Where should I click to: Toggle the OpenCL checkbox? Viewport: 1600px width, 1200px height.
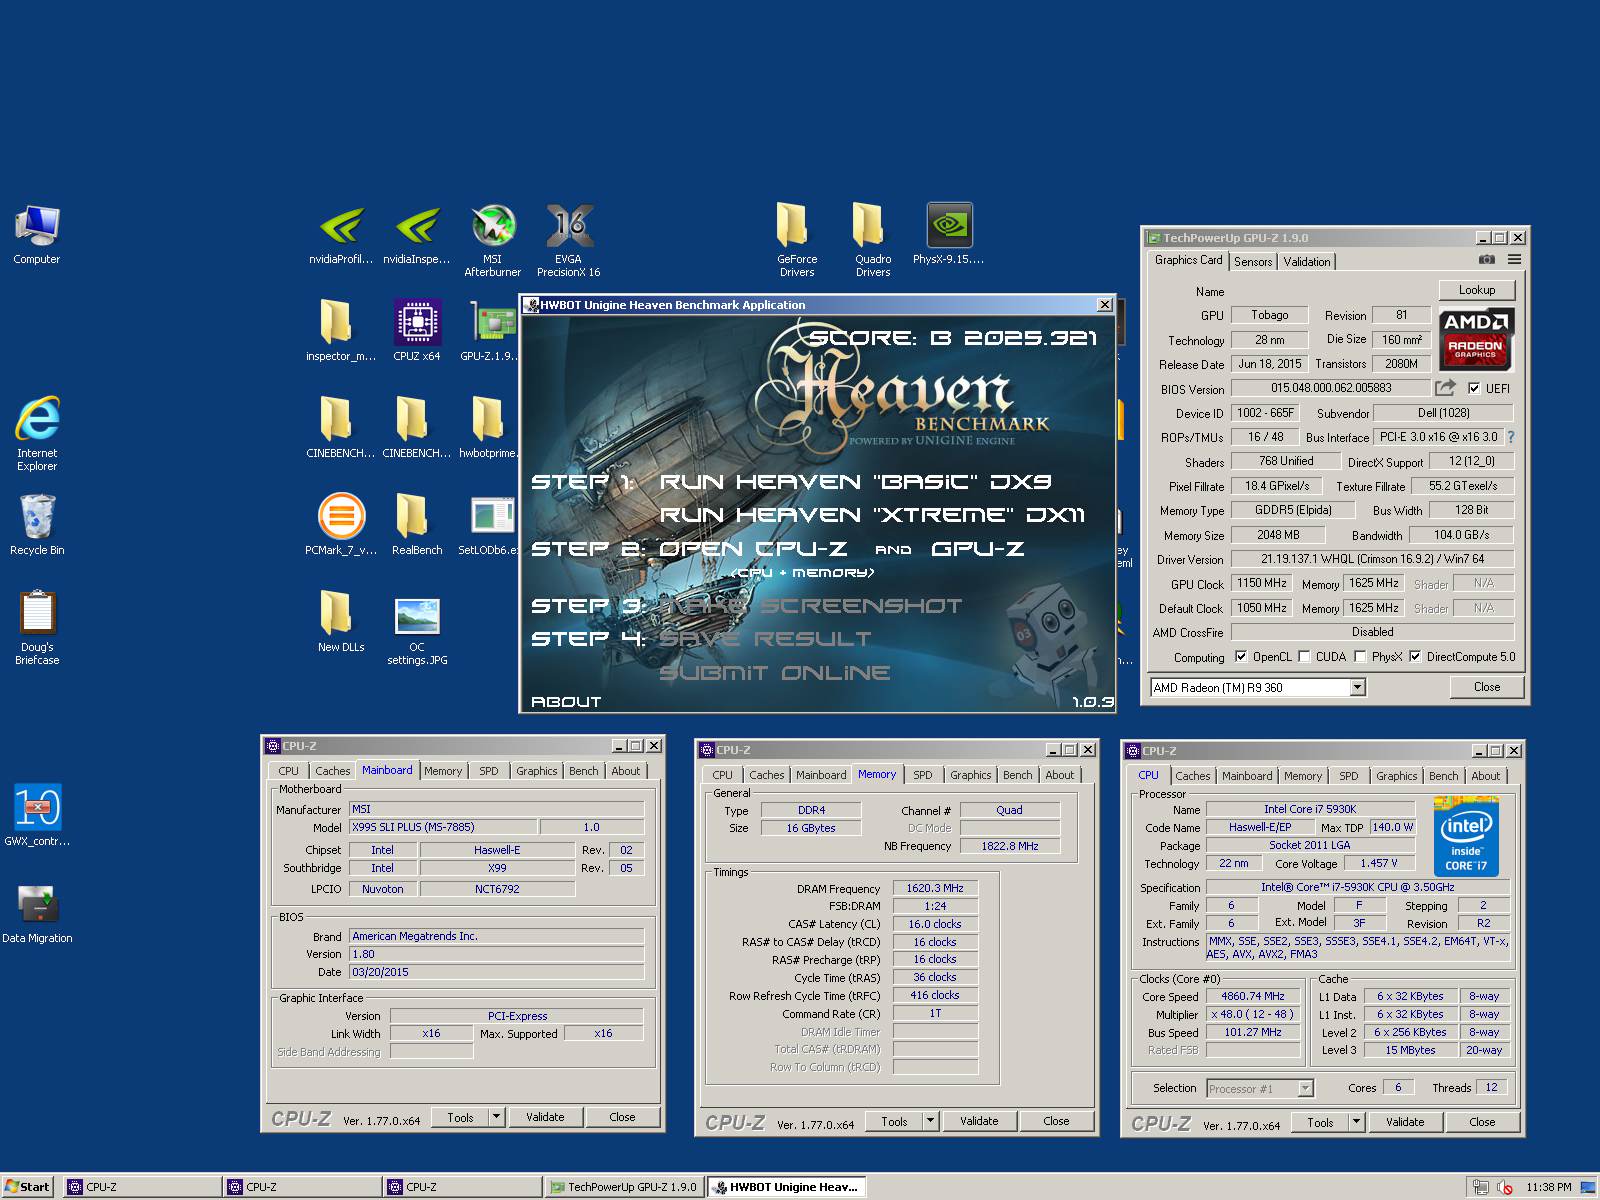1241,657
